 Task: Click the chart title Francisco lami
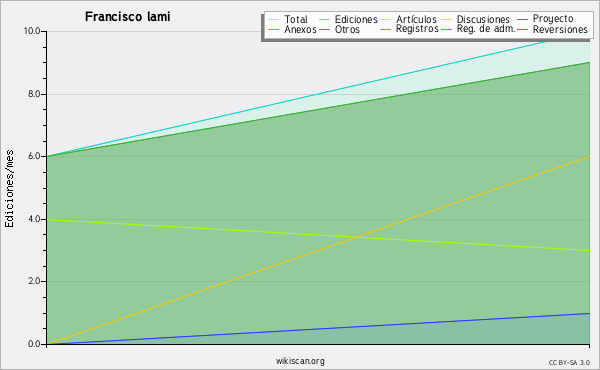pyautogui.click(x=127, y=16)
